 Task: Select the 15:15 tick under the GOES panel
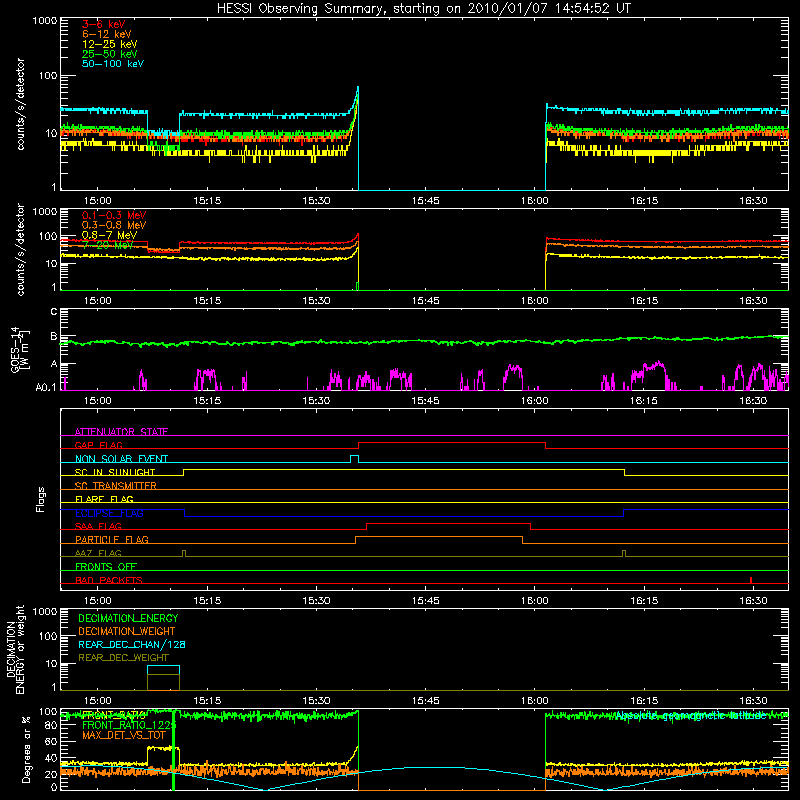[x=207, y=401]
